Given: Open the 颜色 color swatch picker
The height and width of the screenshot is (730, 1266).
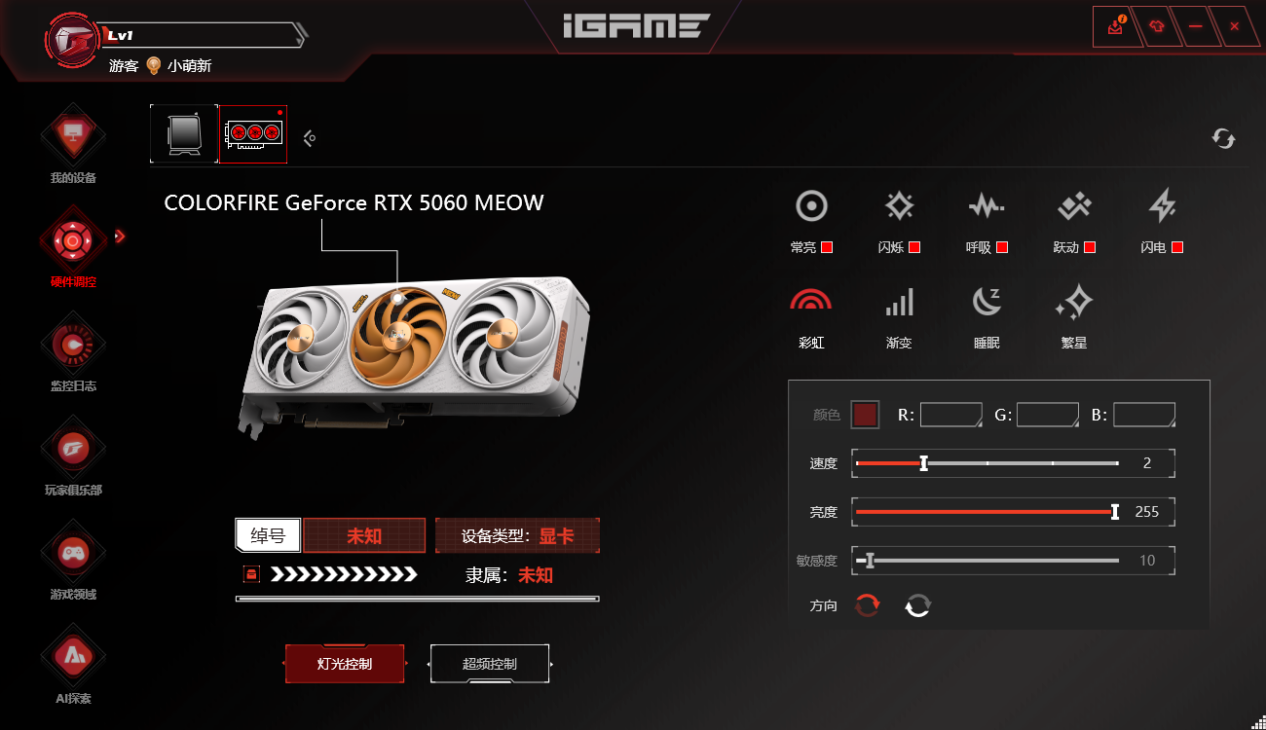Looking at the screenshot, I should pos(864,414).
